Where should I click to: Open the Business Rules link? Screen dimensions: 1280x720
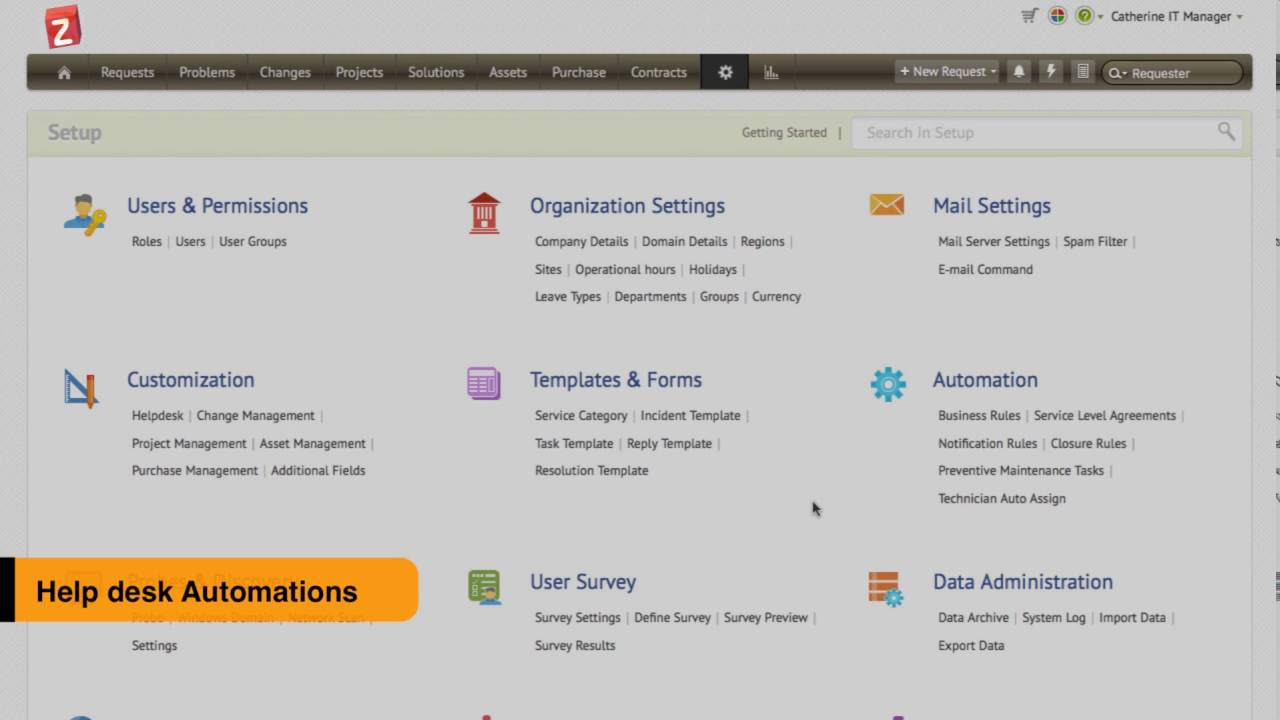(979, 415)
